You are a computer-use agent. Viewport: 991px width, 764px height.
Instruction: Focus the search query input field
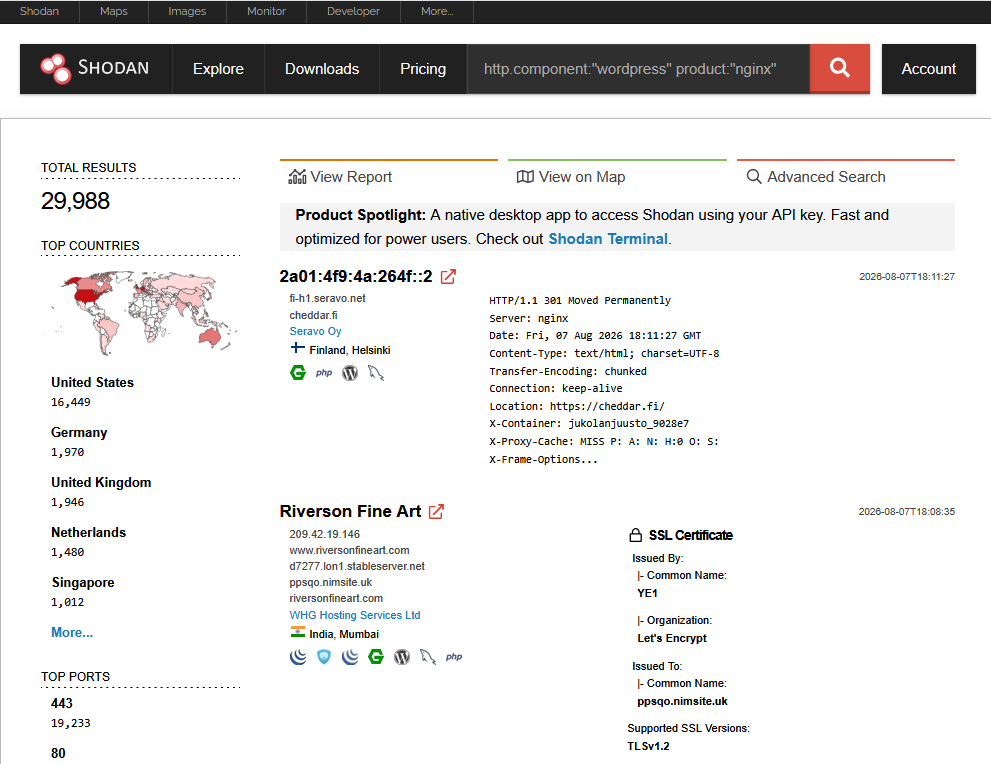tap(638, 69)
